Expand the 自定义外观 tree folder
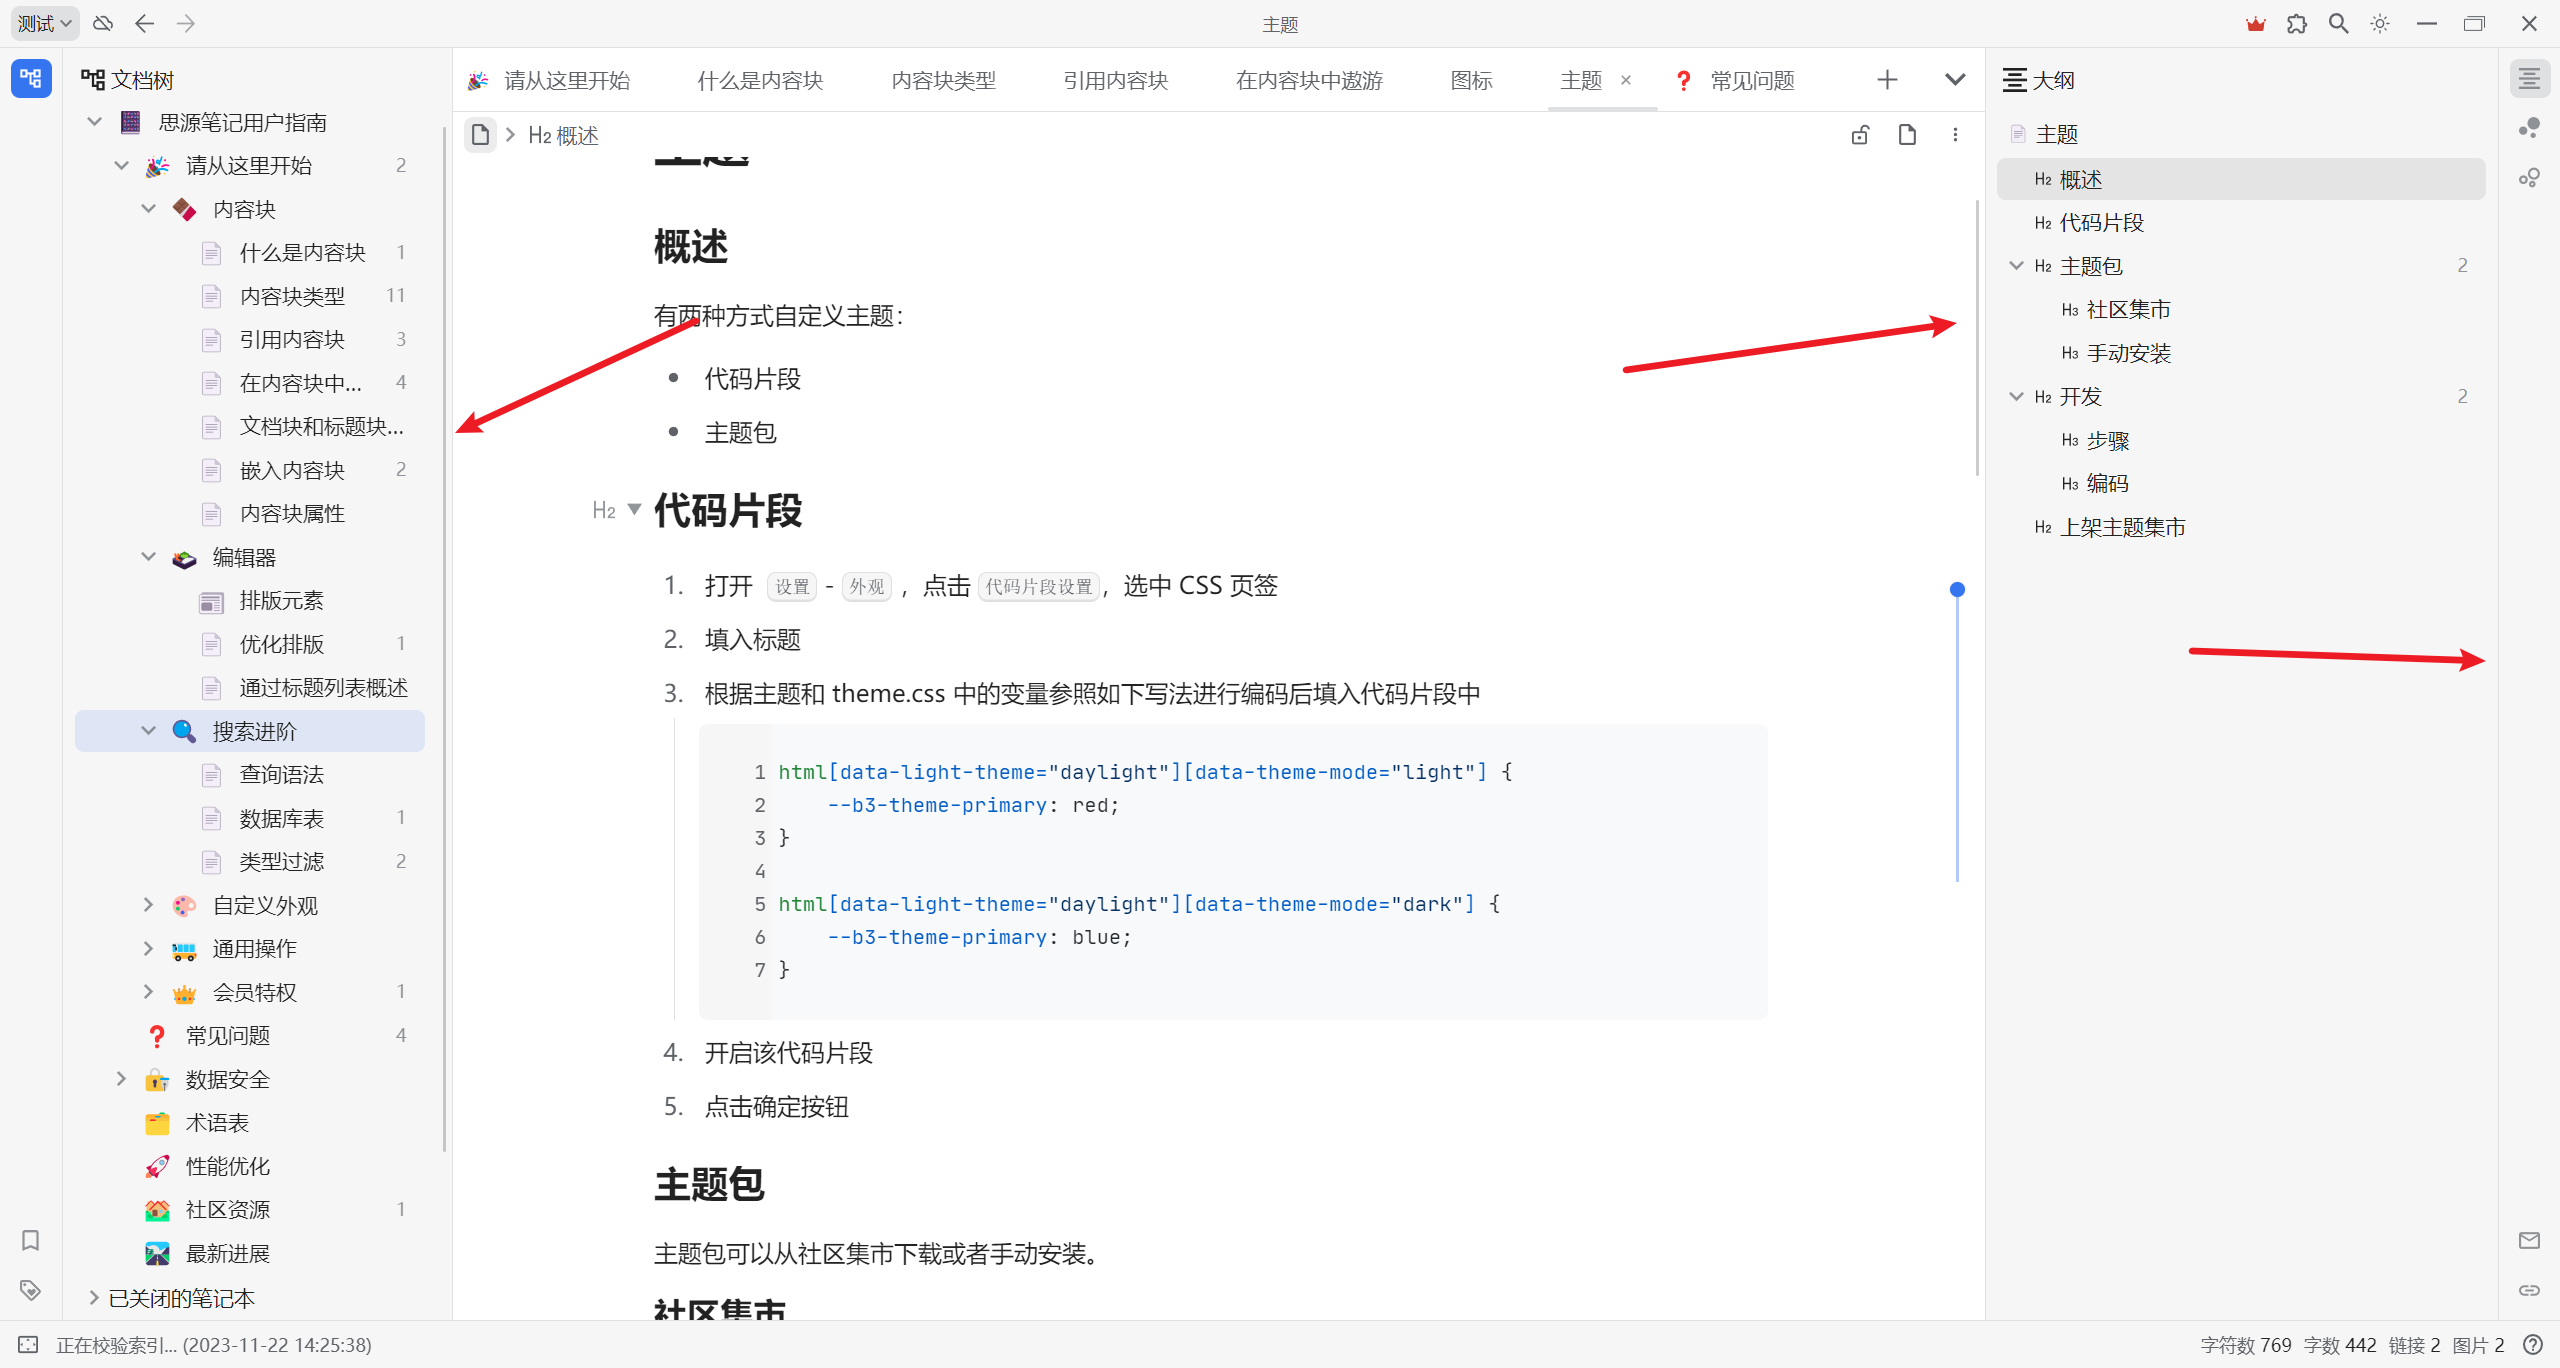The height and width of the screenshot is (1368, 2560). [149, 905]
